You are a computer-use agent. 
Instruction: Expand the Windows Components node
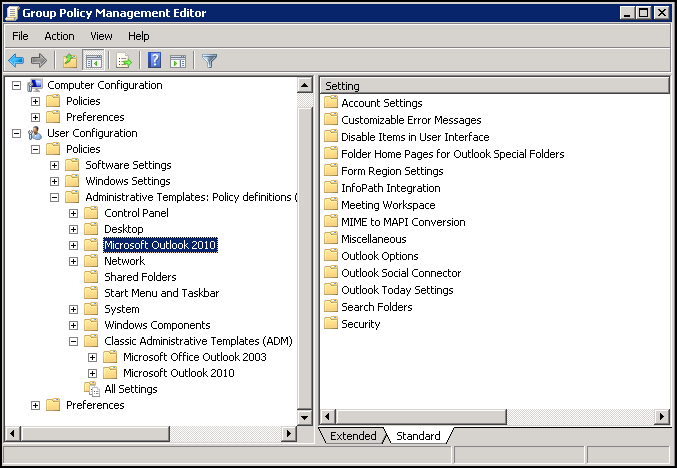click(73, 326)
